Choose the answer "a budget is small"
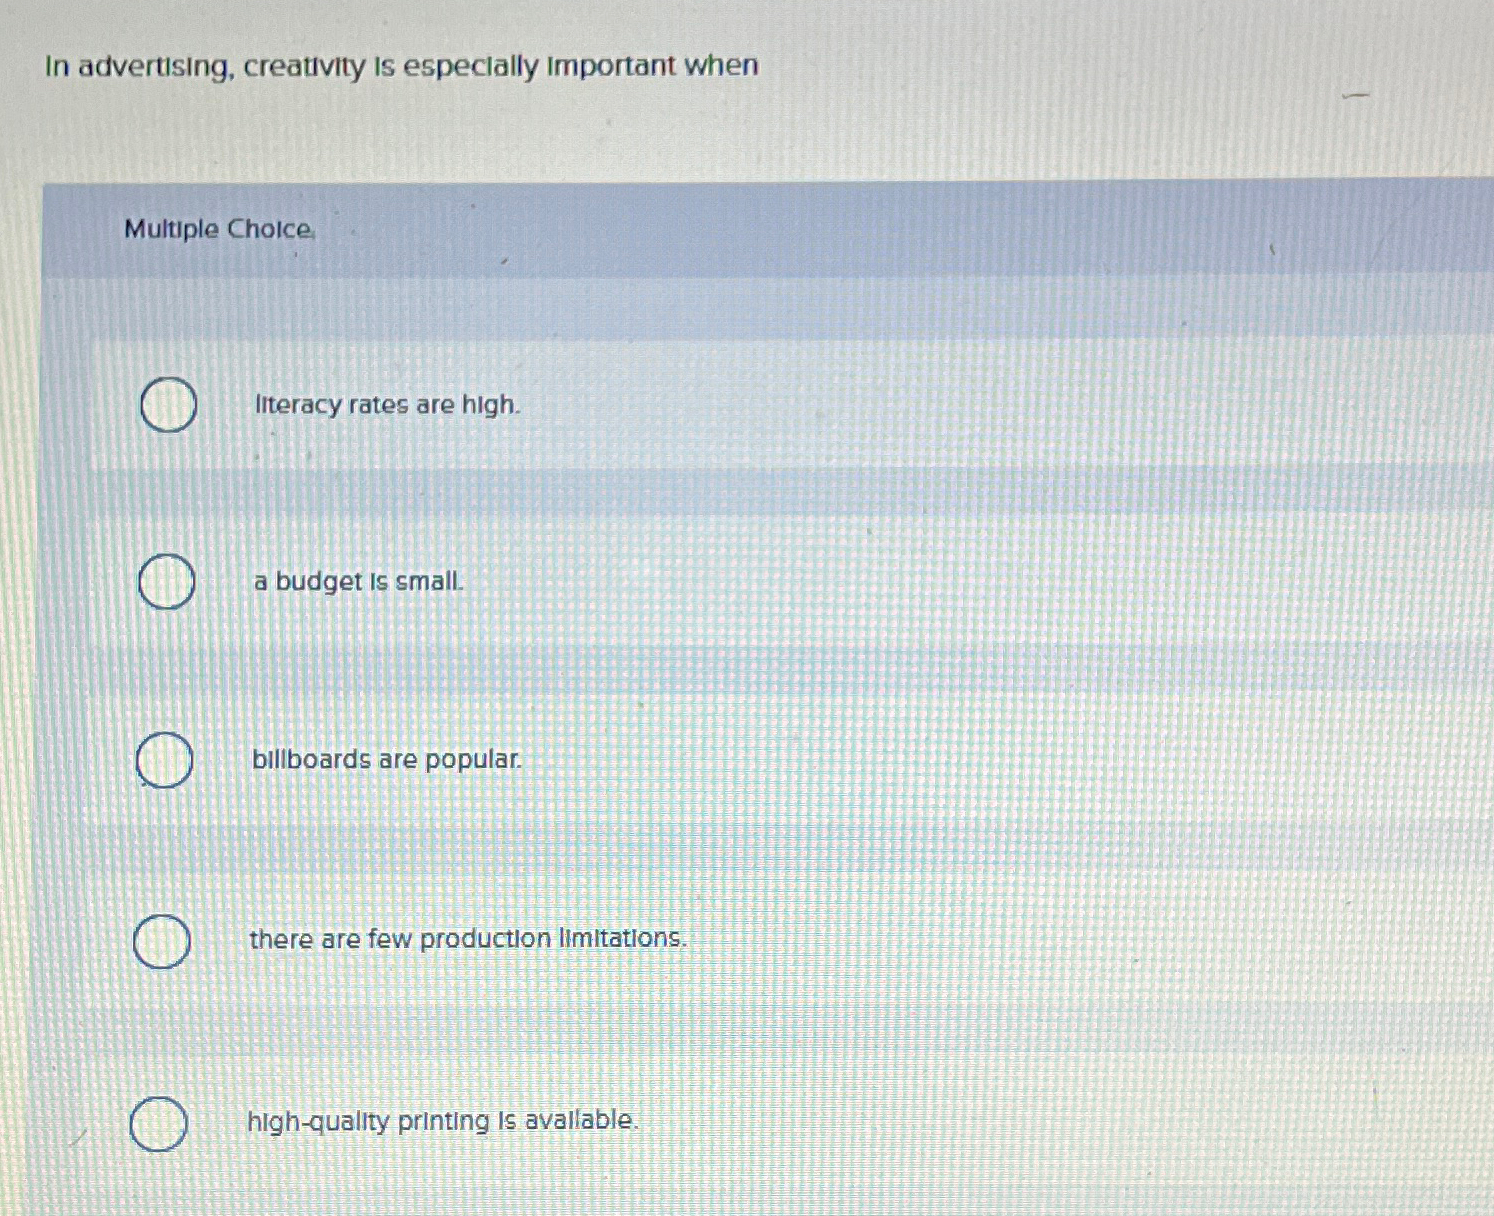This screenshot has width=1494, height=1216. pos(357,582)
